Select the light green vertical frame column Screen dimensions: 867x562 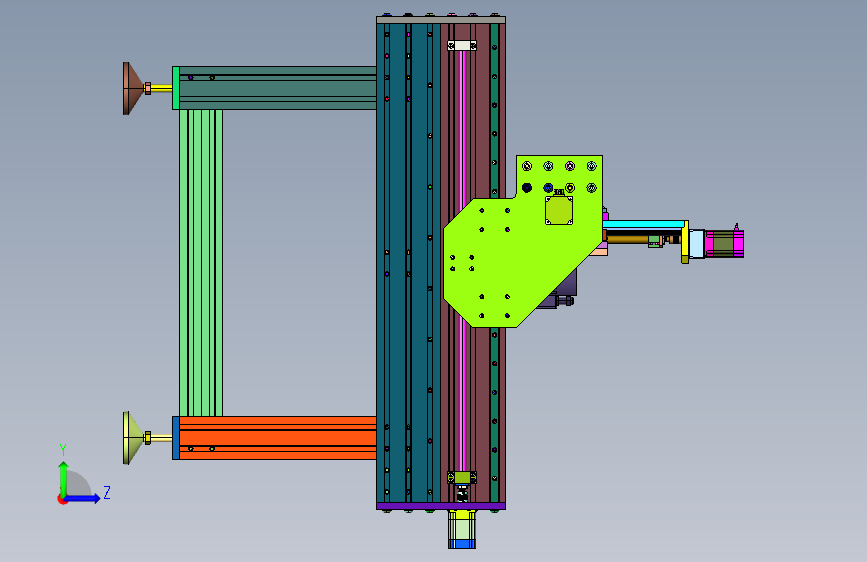(201, 263)
